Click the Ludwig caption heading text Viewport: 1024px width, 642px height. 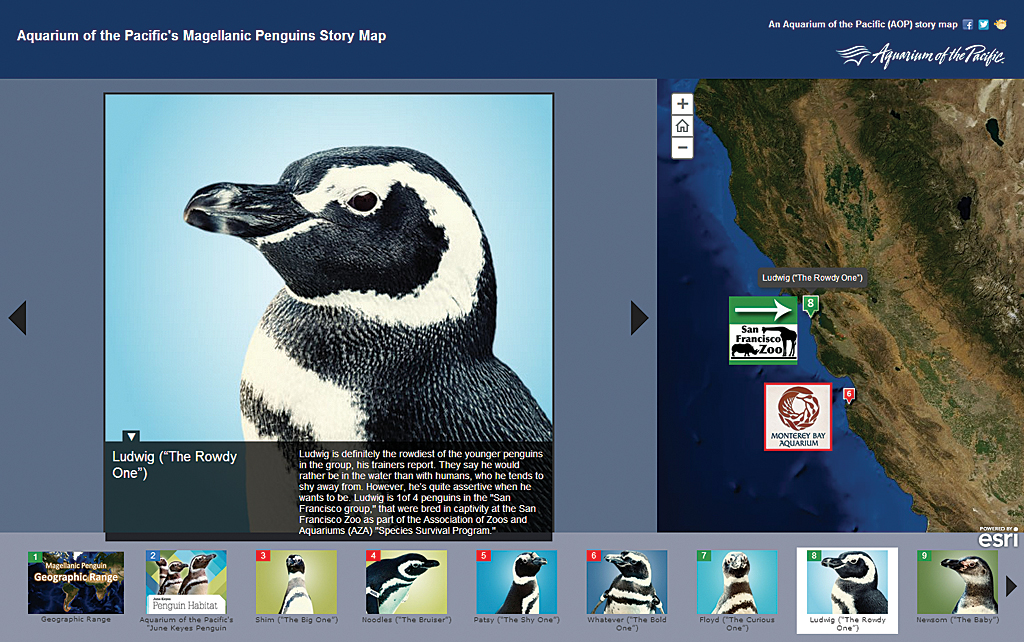[174, 464]
